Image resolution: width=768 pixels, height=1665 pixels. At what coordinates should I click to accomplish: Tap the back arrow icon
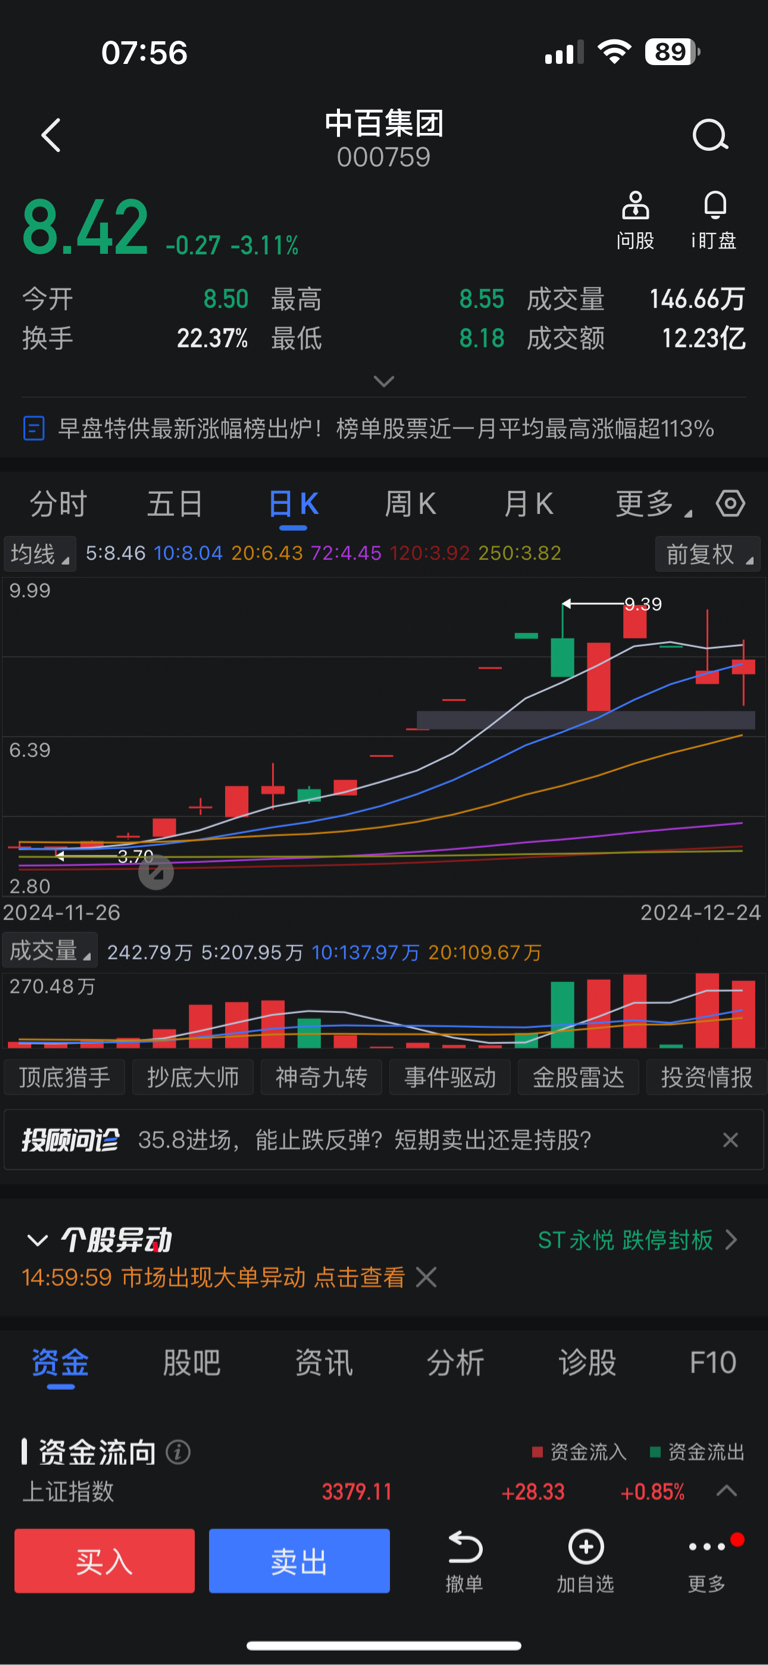point(52,135)
